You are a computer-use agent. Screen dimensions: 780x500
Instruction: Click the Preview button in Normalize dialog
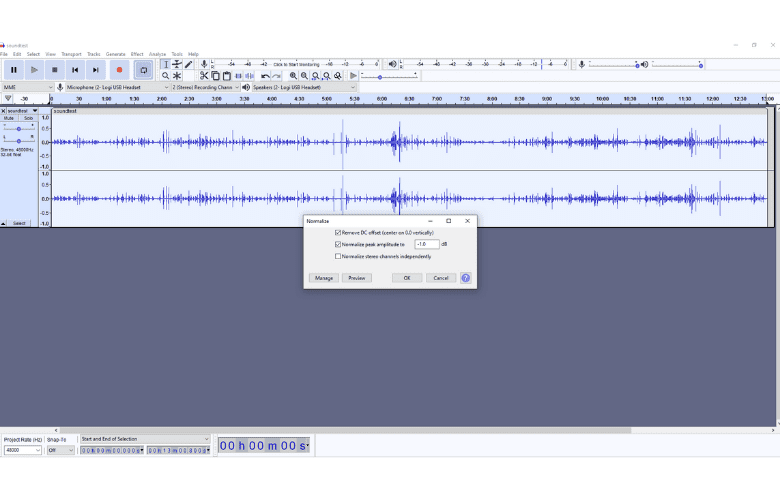pos(356,278)
